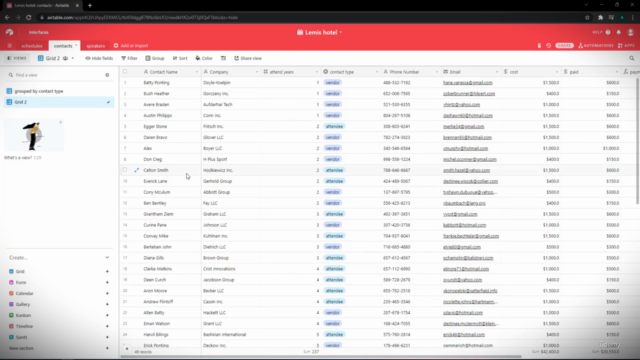Reload the page in browser
Screen dimensions: 640x360
[29, 18]
